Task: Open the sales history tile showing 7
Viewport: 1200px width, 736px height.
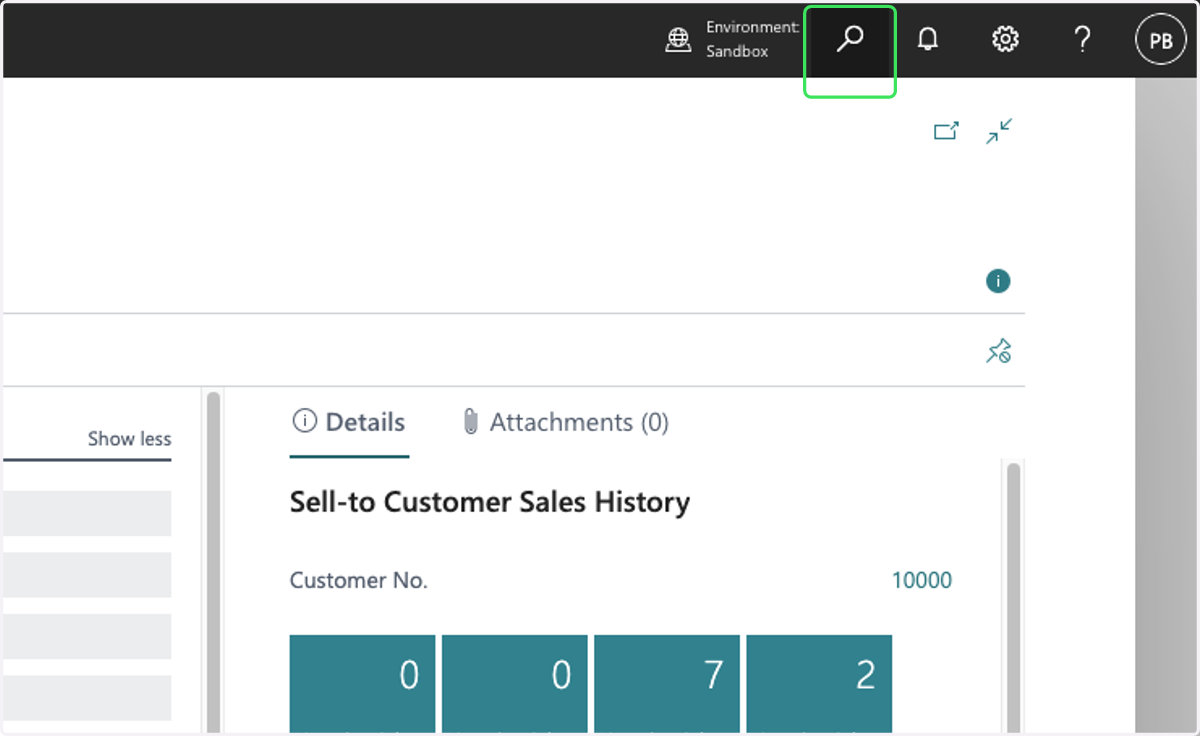Action: click(667, 684)
